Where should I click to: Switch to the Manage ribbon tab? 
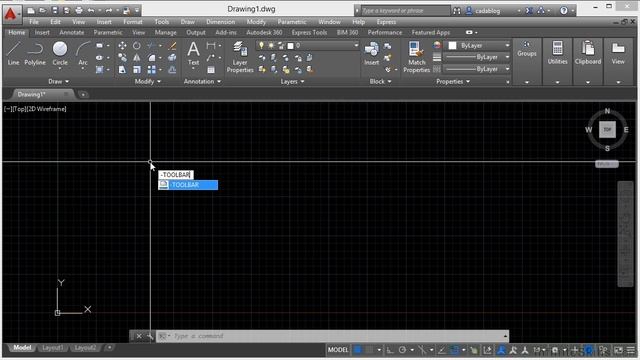165,32
